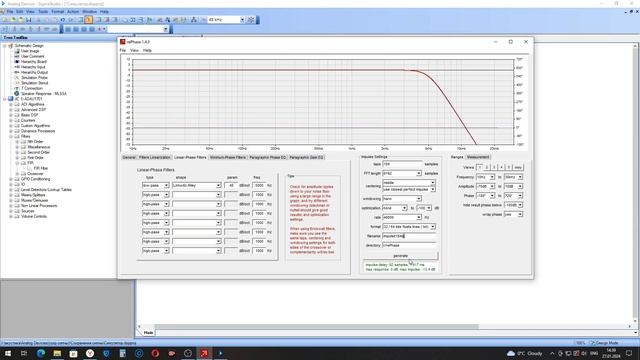This screenshot has height=360, width=640.
Task: Expand the Volume Controls tree folder
Action: [11, 216]
